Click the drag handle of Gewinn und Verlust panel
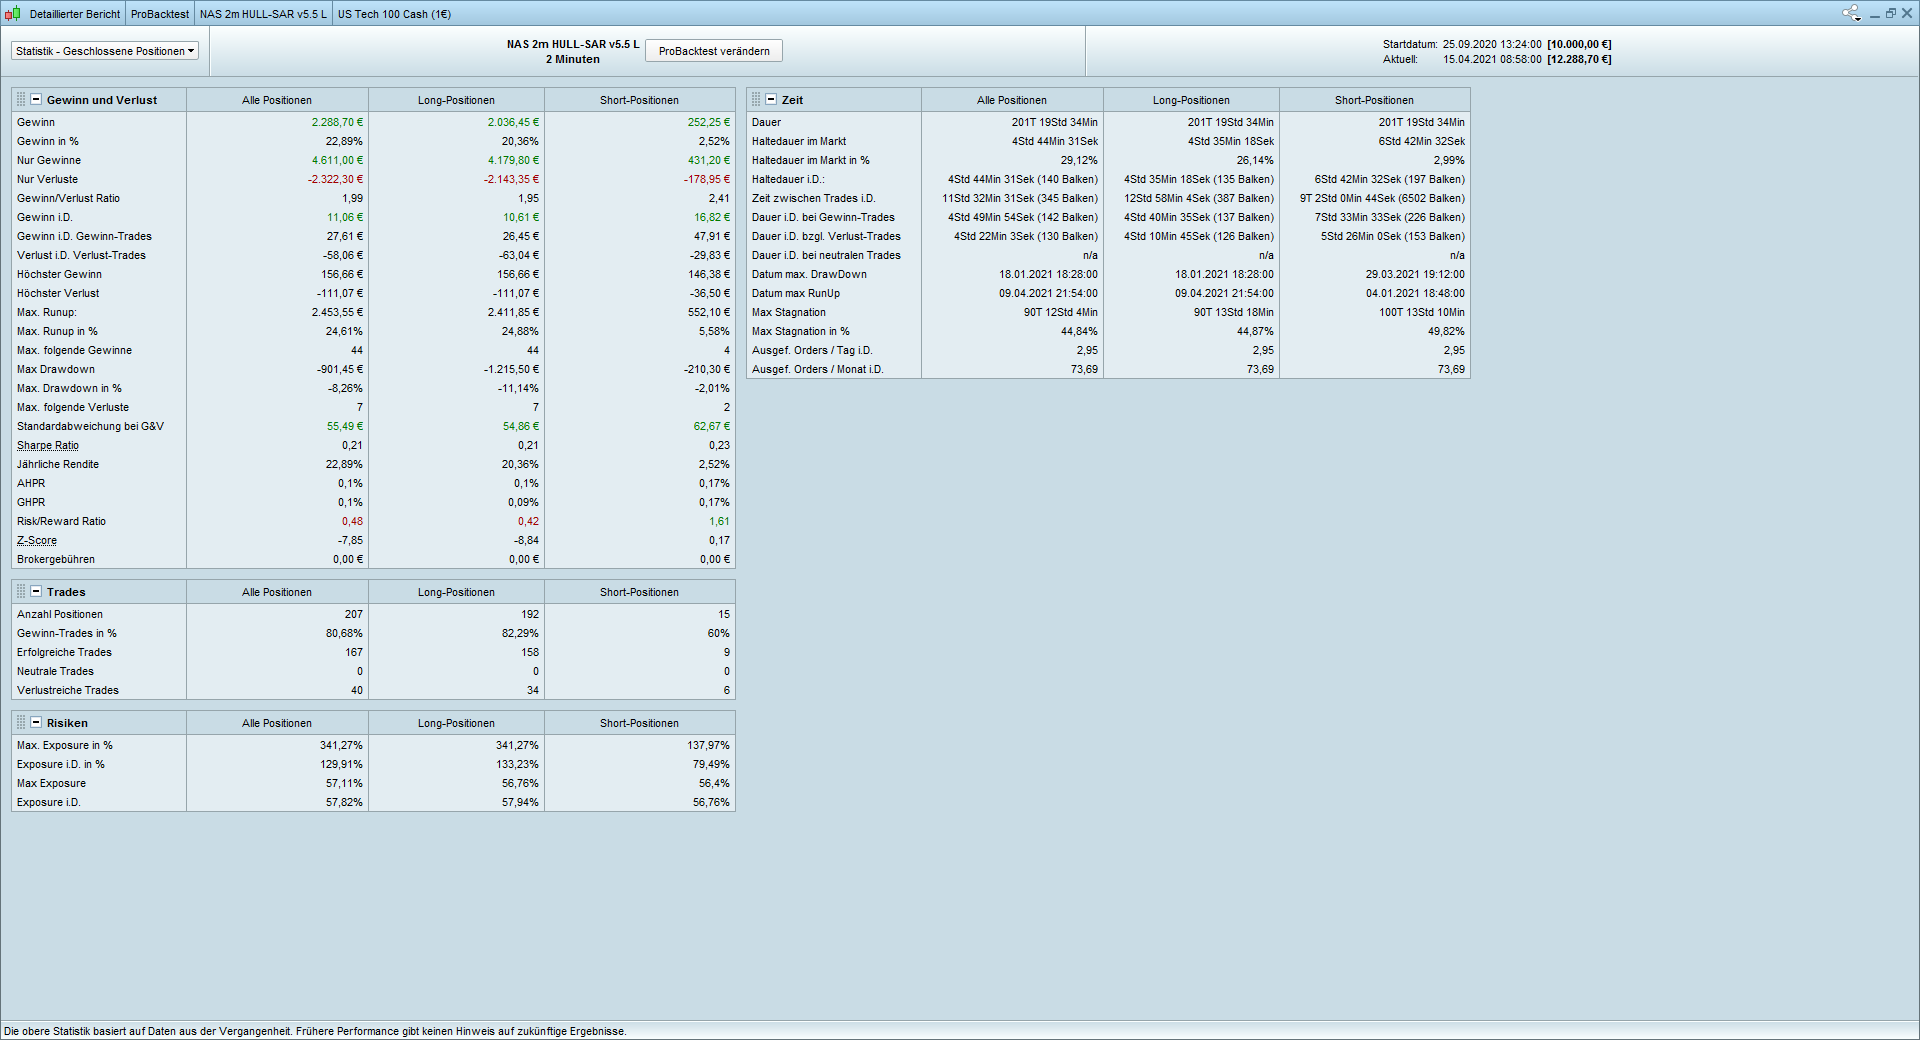Image resolution: width=1920 pixels, height=1040 pixels. (x=21, y=100)
